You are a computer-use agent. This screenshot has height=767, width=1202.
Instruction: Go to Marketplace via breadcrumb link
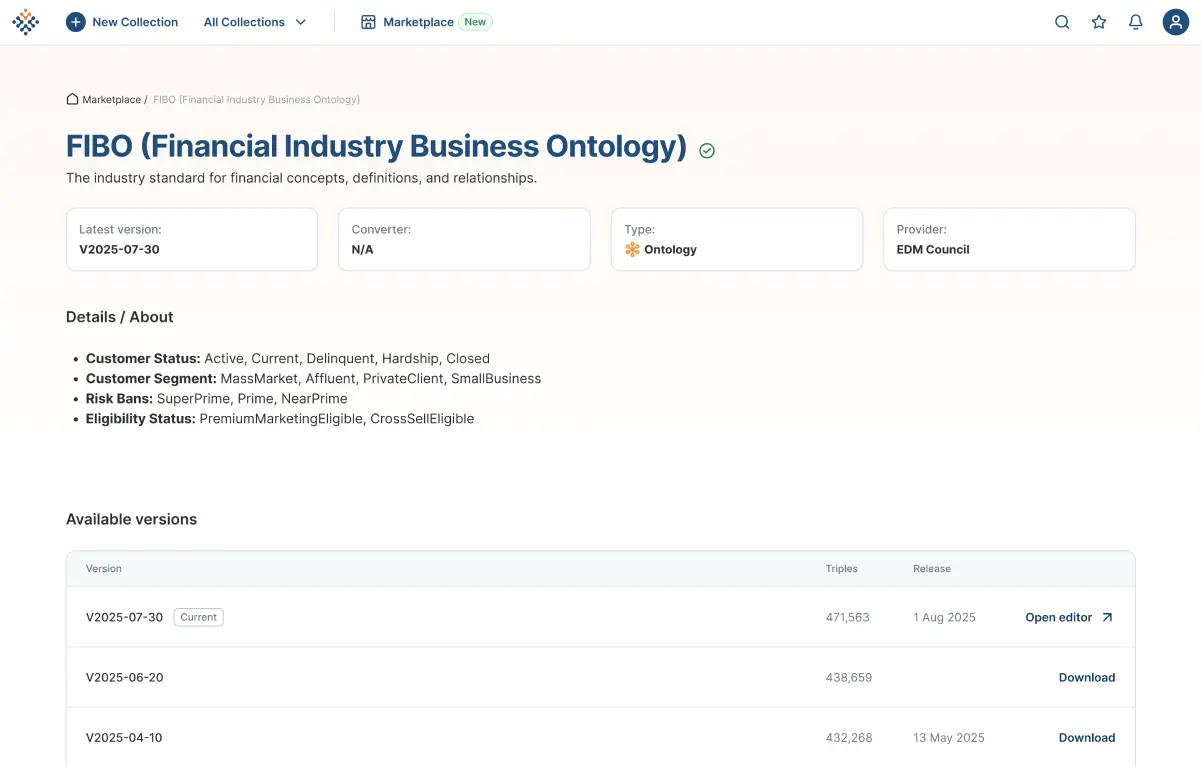(x=111, y=99)
